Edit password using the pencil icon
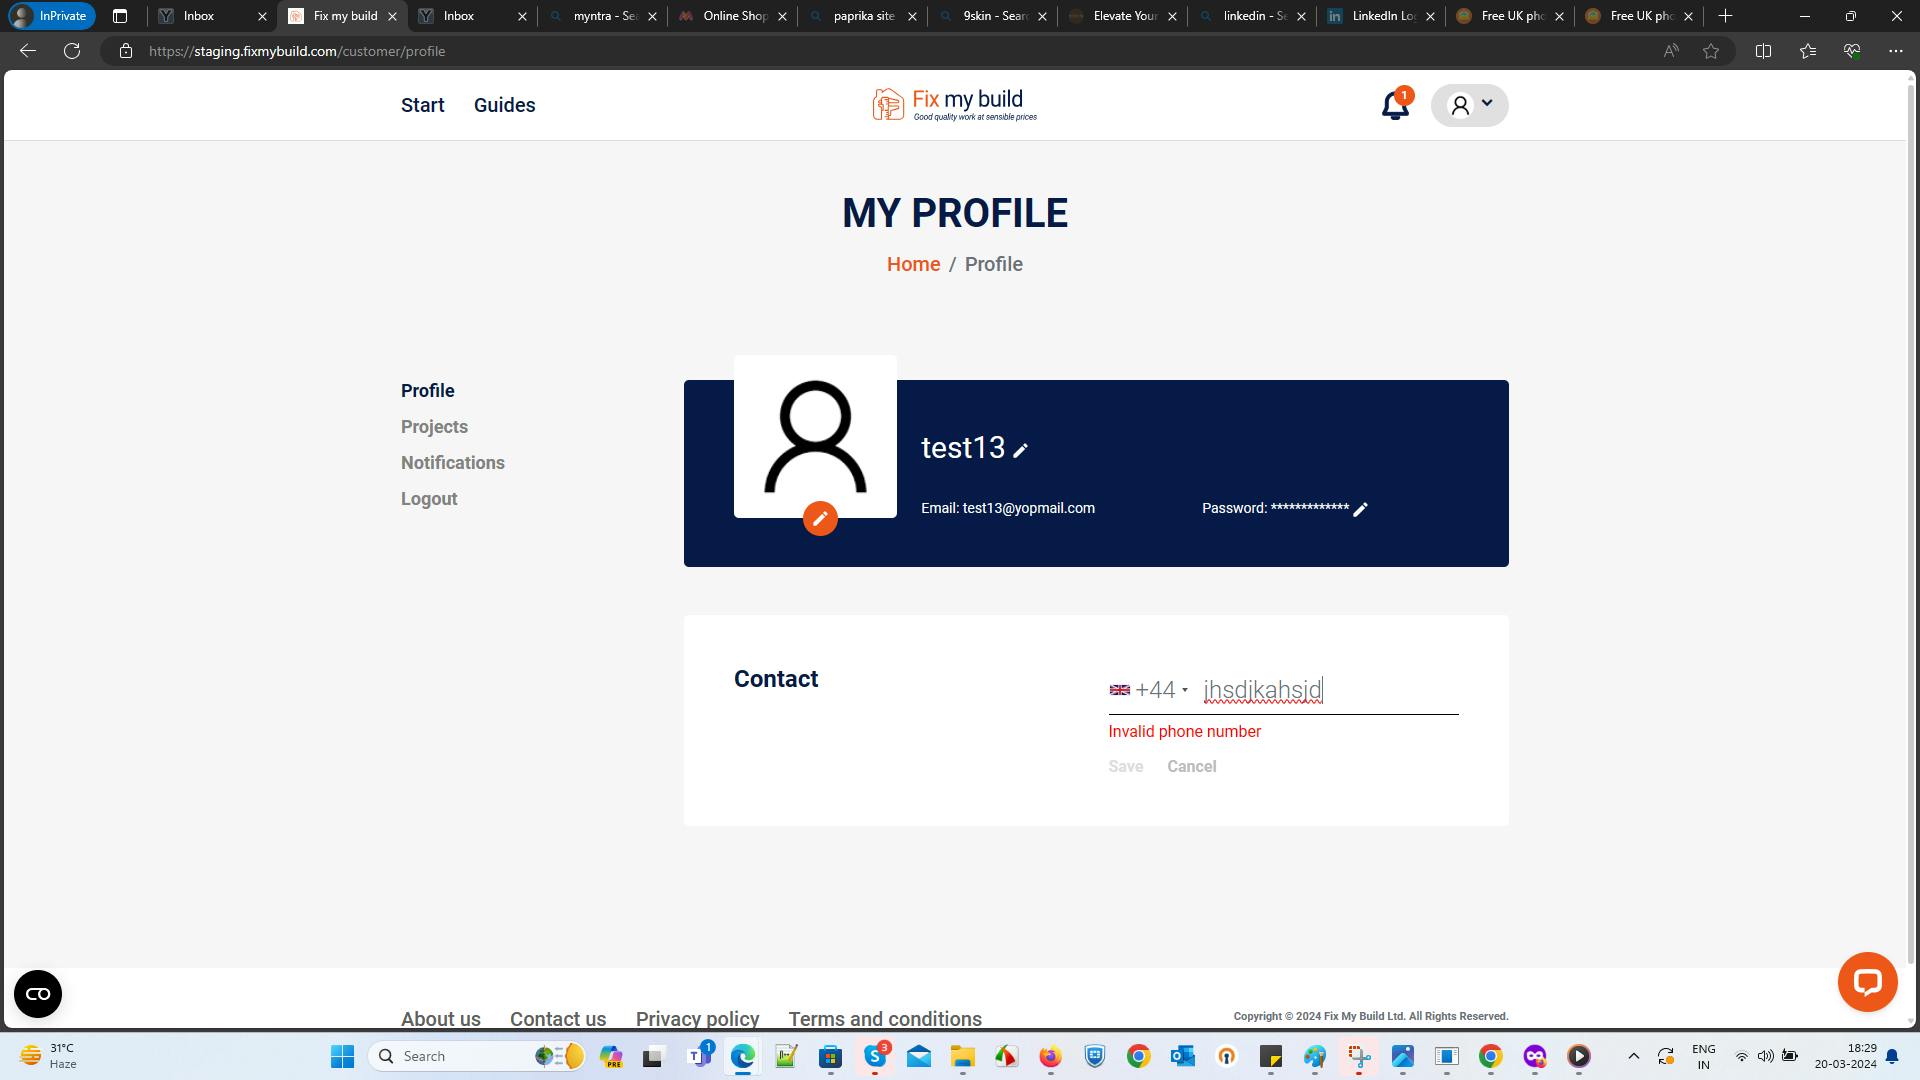The width and height of the screenshot is (1920, 1080). pyautogui.click(x=1360, y=509)
